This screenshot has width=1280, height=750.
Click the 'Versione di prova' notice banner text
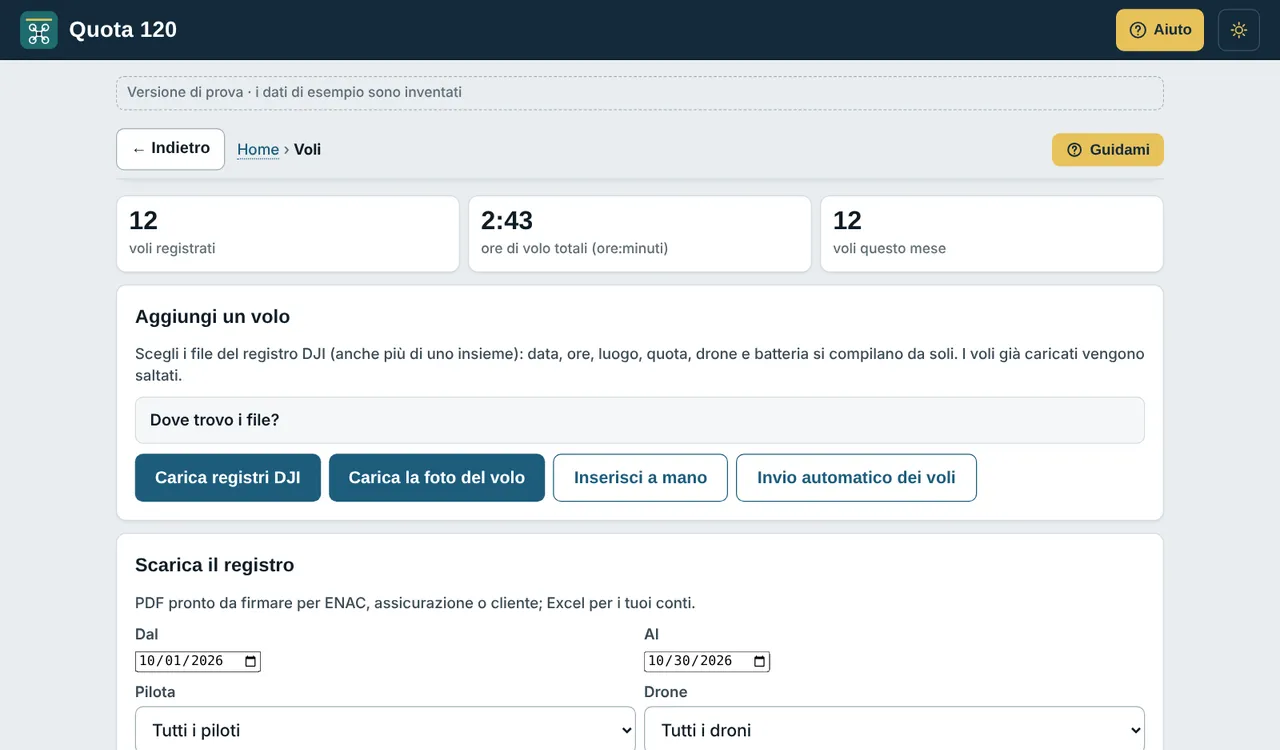(x=294, y=92)
